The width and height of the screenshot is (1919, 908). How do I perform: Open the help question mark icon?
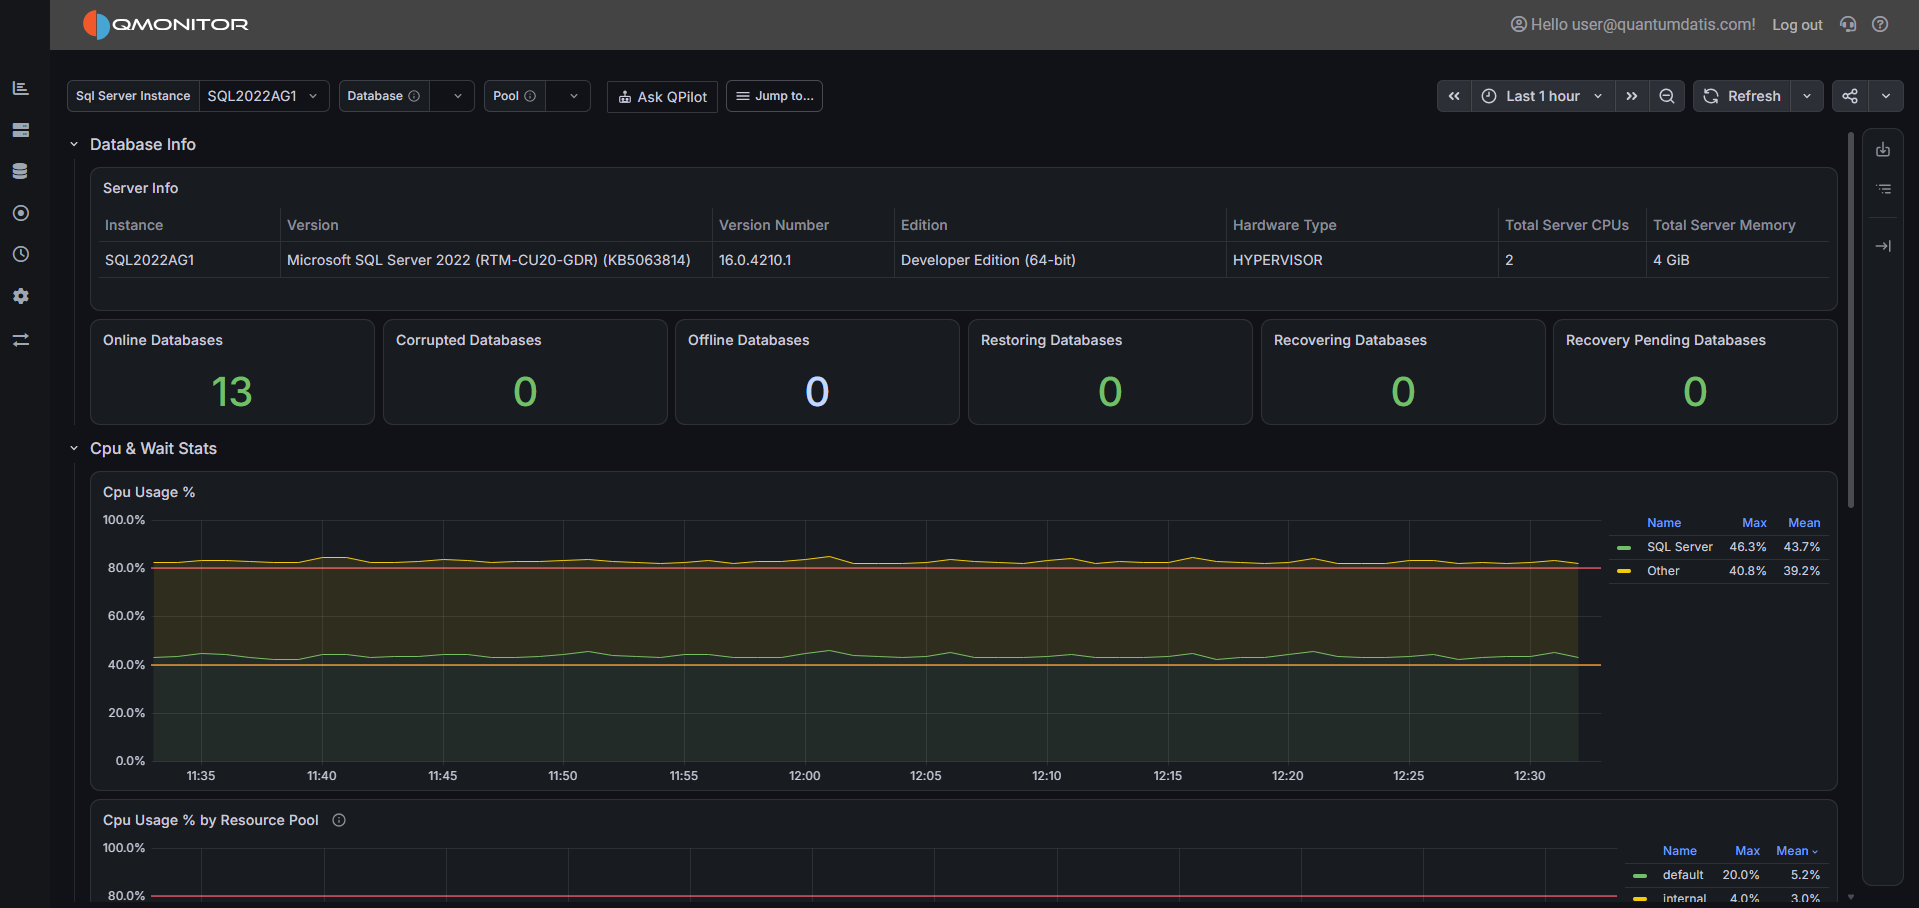1880,24
